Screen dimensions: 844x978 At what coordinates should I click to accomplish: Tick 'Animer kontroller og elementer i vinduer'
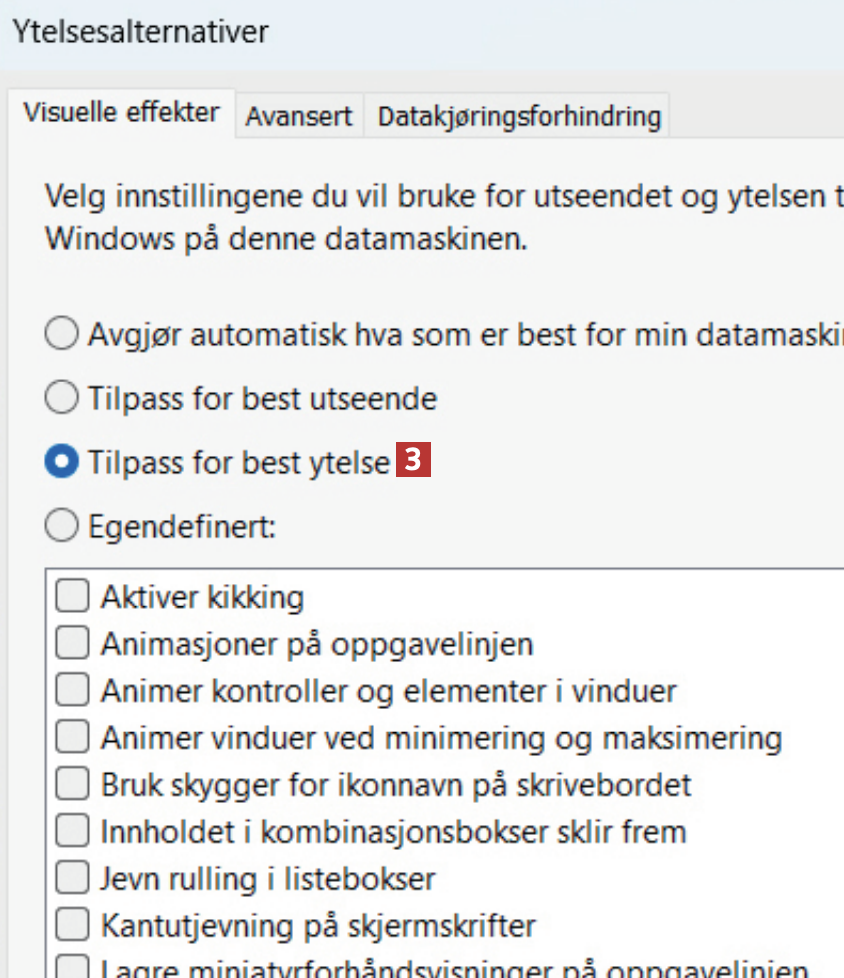(72, 691)
